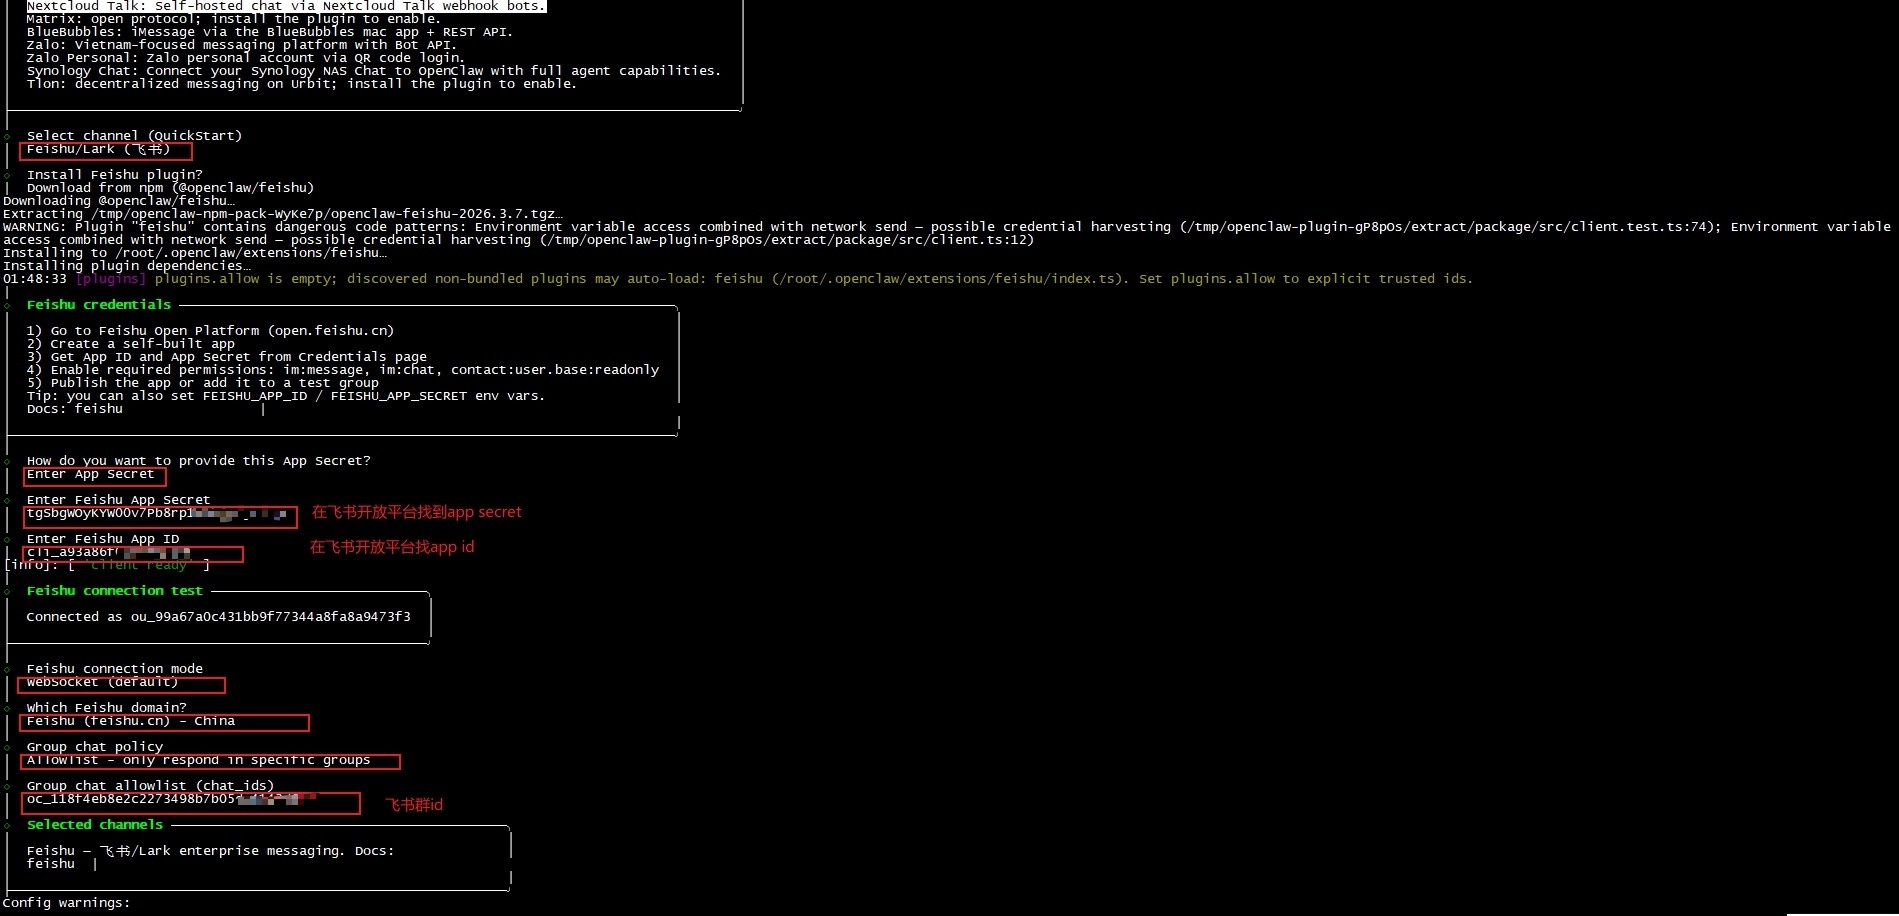Click the 'Connected as ou_99a67...' line
Screen dimensions: 1899x916
pos(218,617)
